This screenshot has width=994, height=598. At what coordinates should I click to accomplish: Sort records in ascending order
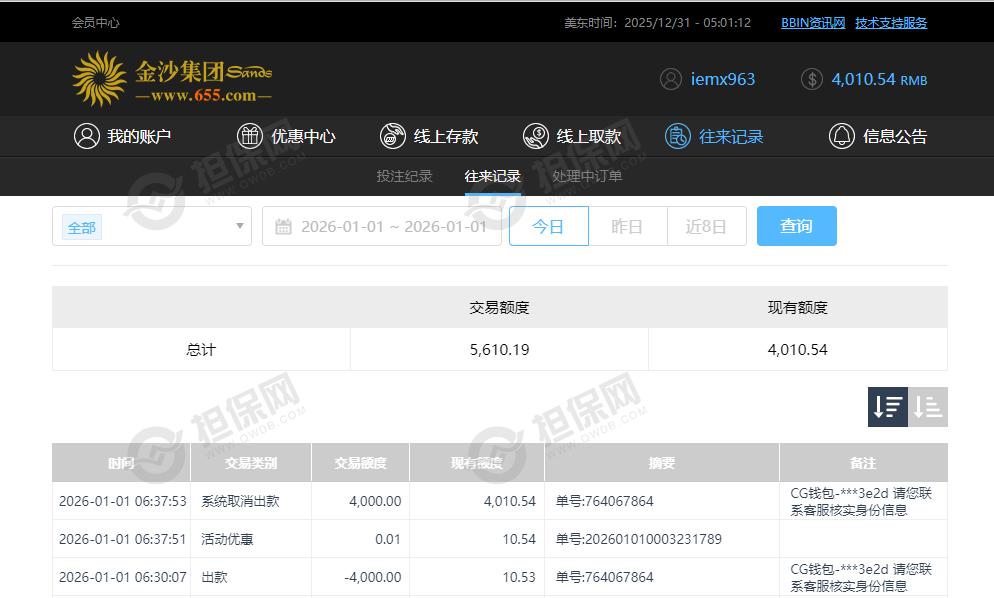point(928,407)
